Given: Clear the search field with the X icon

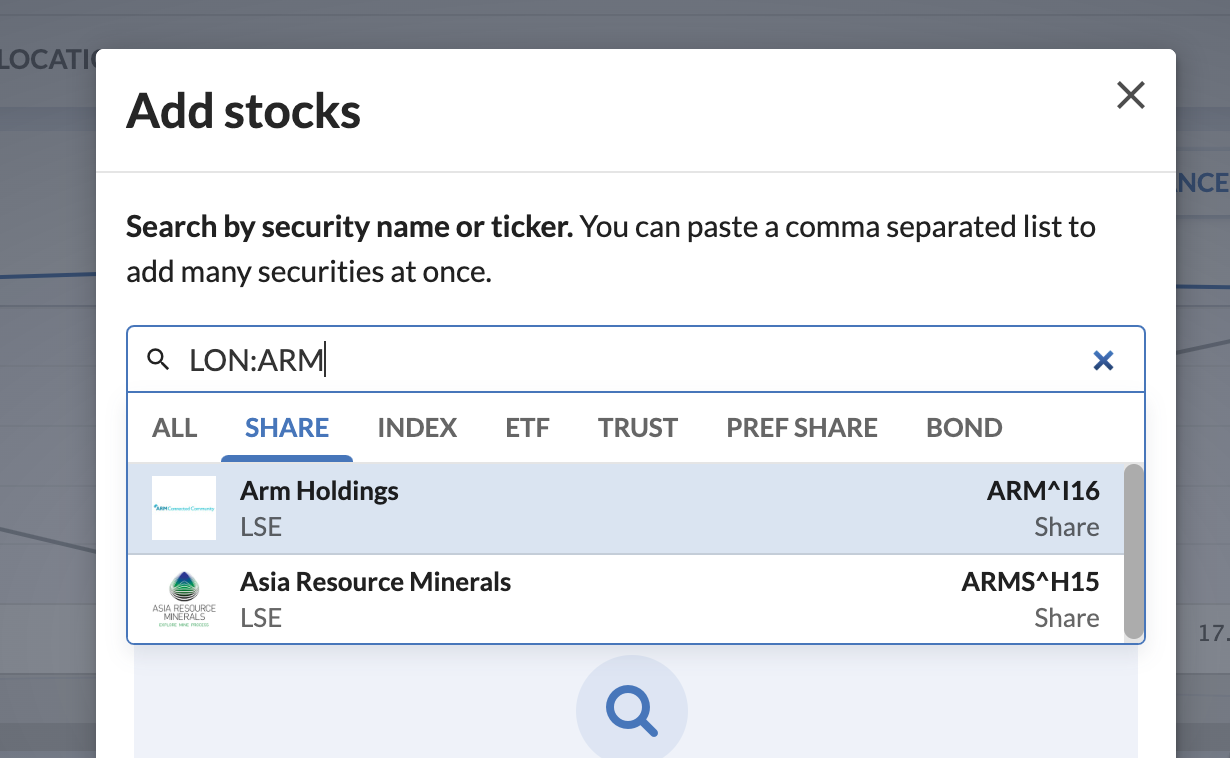Looking at the screenshot, I should pyautogui.click(x=1103, y=361).
